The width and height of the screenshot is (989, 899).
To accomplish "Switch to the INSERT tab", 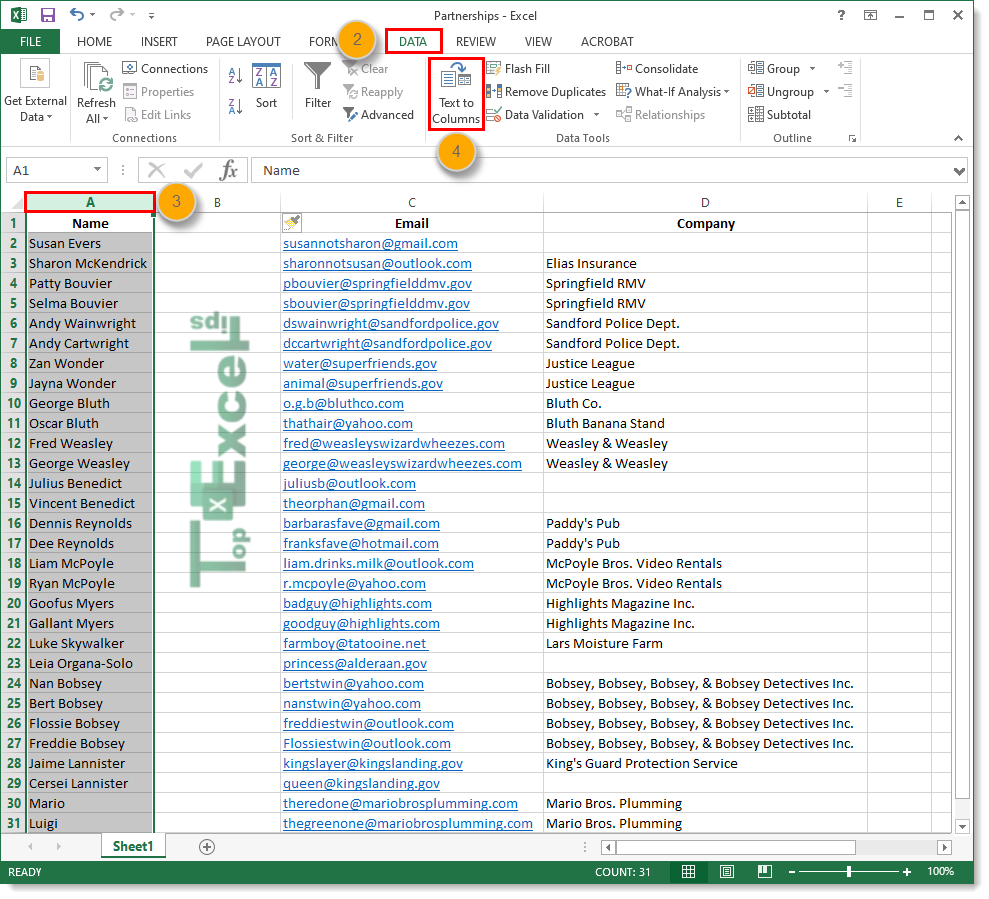I will click(x=159, y=42).
